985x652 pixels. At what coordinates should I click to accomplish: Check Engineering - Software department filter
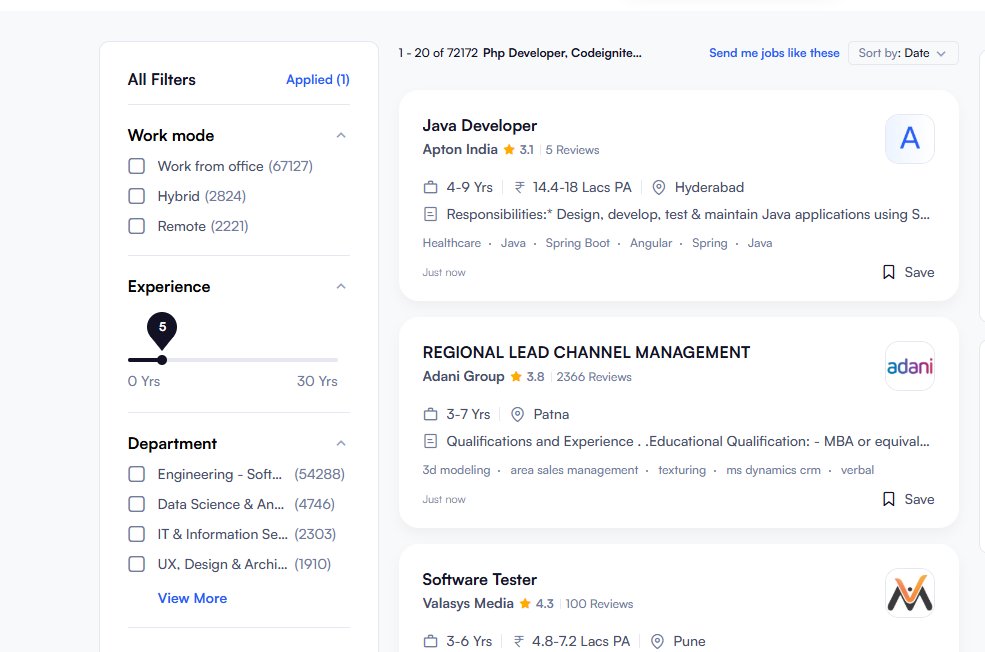pyautogui.click(x=136, y=474)
